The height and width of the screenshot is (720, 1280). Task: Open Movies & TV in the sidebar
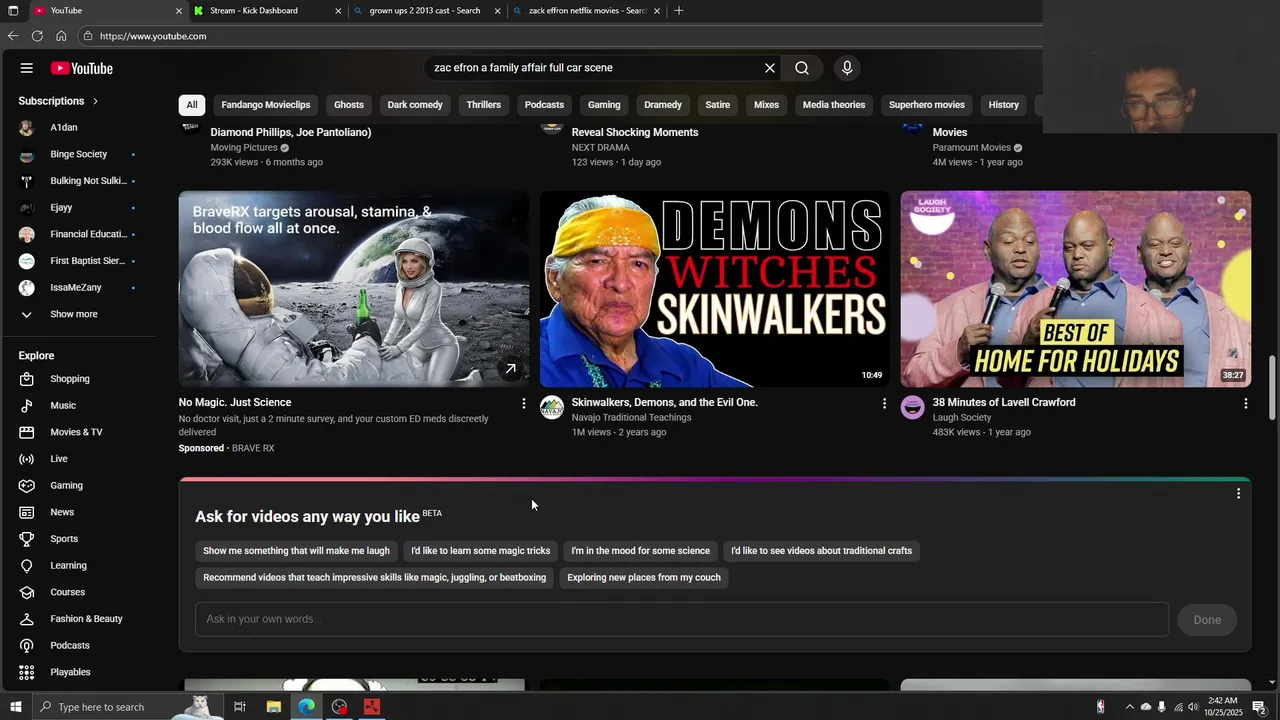point(78,432)
